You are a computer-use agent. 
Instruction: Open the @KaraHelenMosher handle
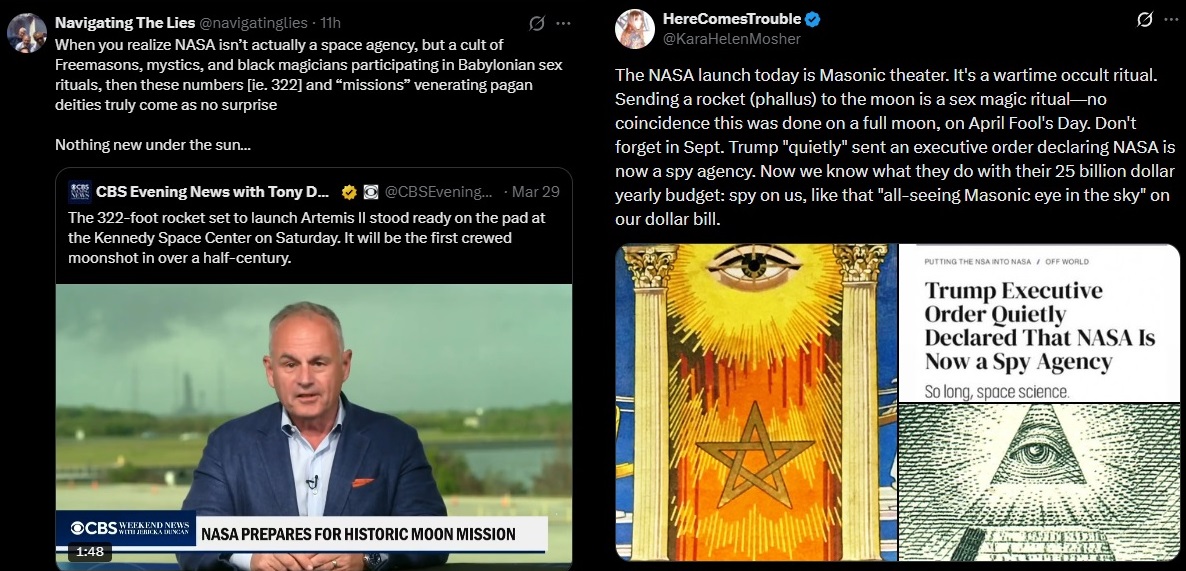731,39
